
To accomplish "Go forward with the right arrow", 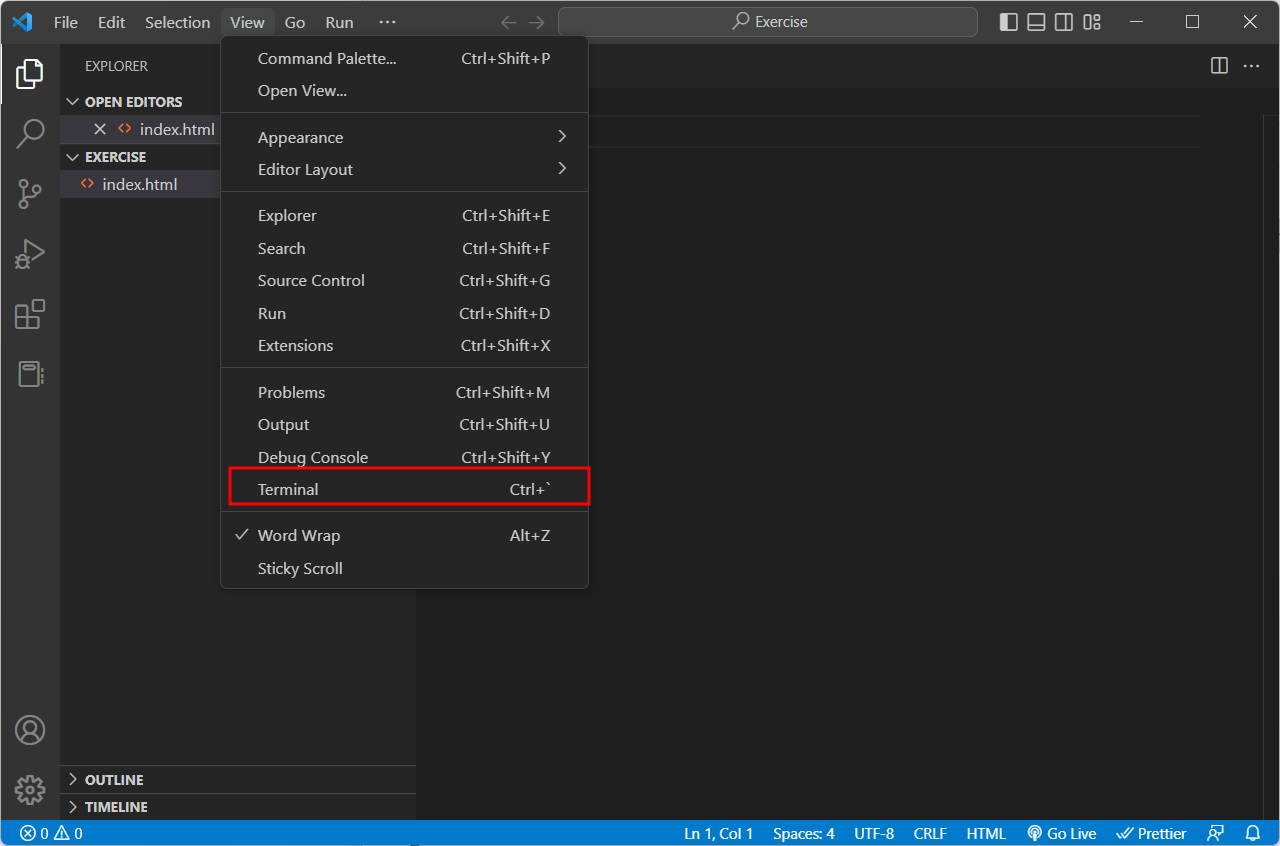I will 537,22.
